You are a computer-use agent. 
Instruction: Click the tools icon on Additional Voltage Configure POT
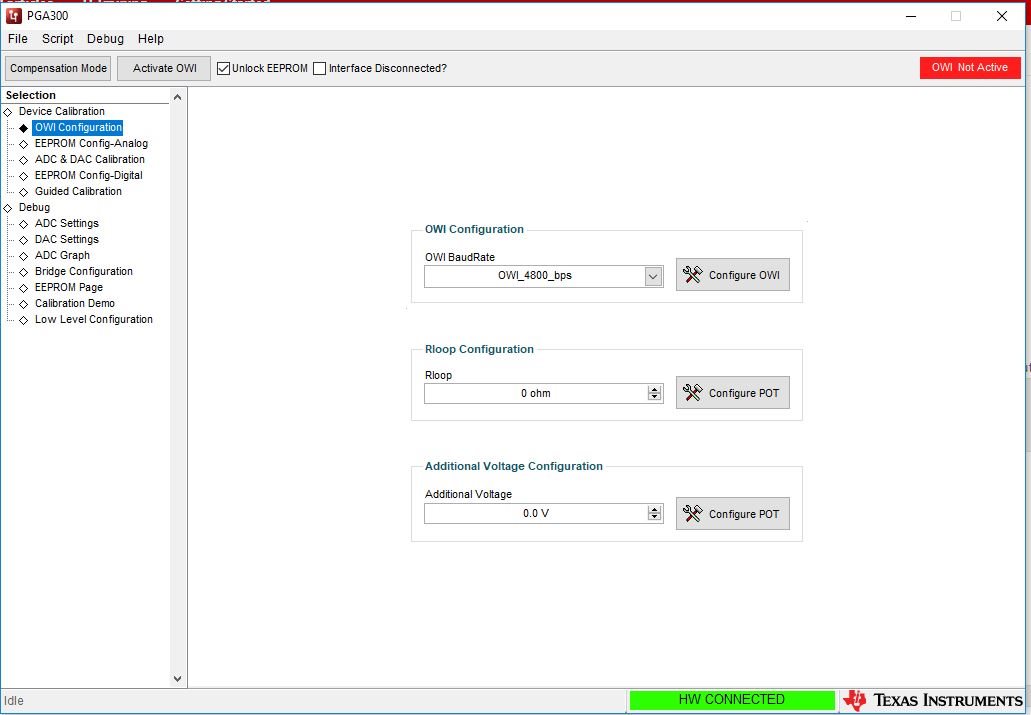pos(692,513)
